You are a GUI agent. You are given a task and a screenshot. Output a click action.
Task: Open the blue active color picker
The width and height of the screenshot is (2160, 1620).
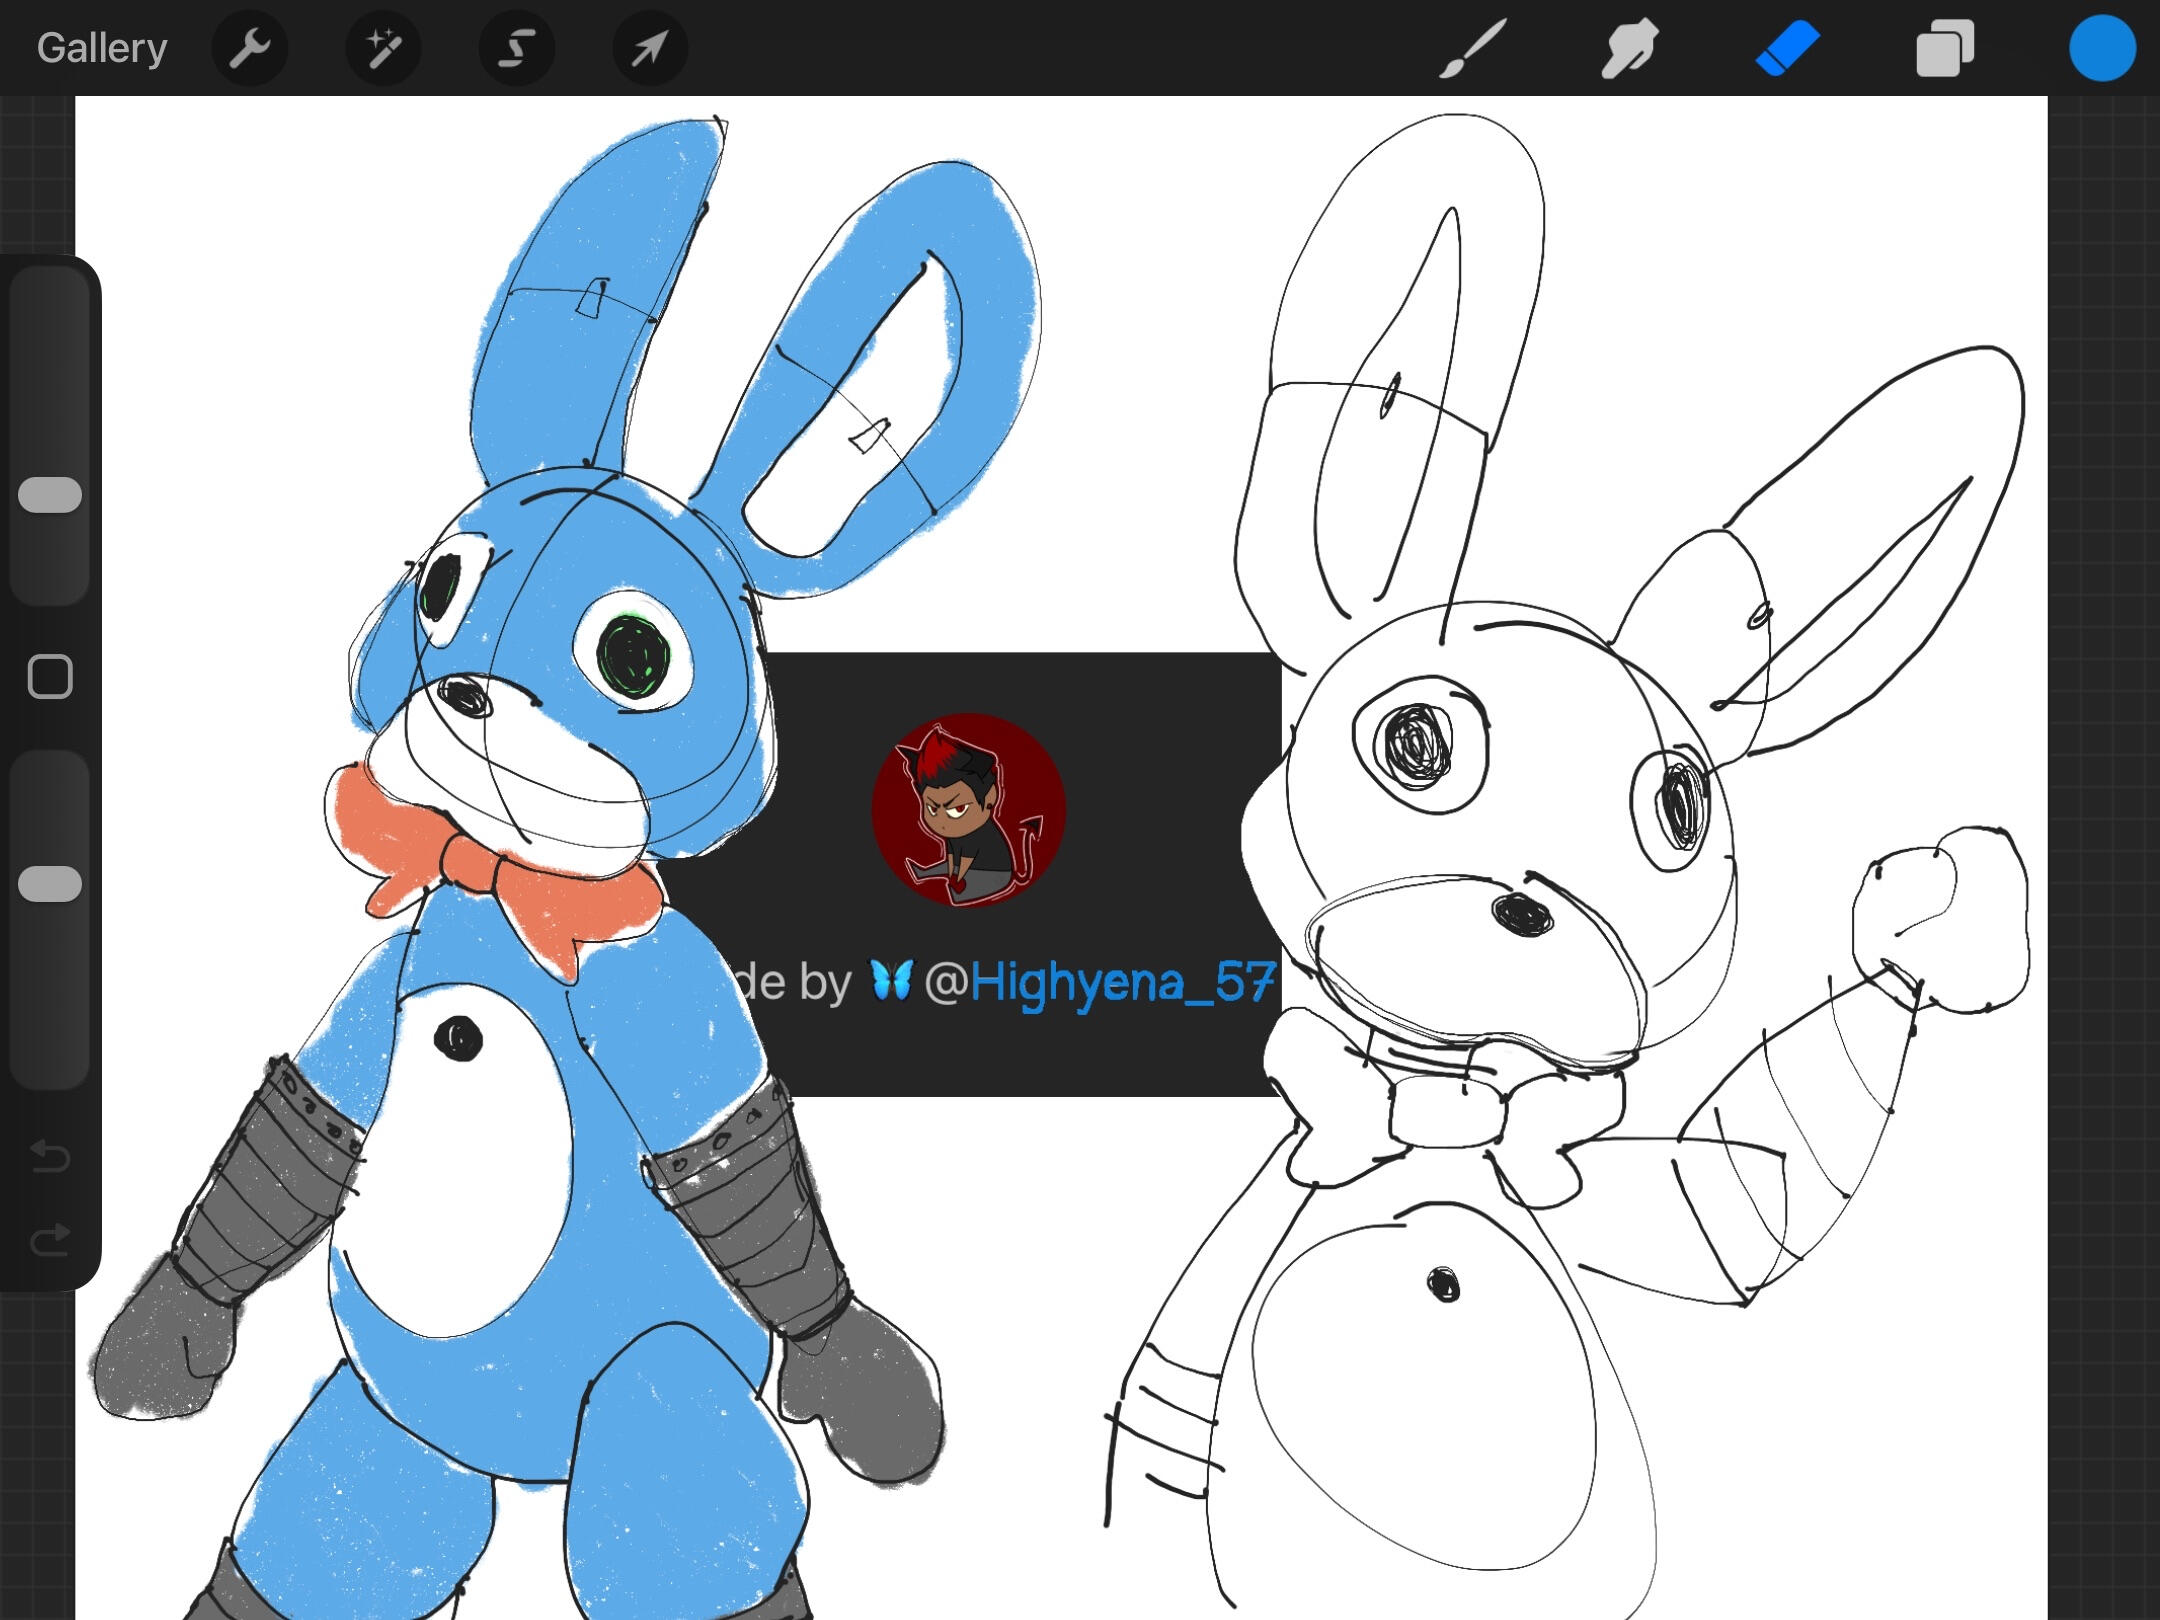tap(2102, 48)
